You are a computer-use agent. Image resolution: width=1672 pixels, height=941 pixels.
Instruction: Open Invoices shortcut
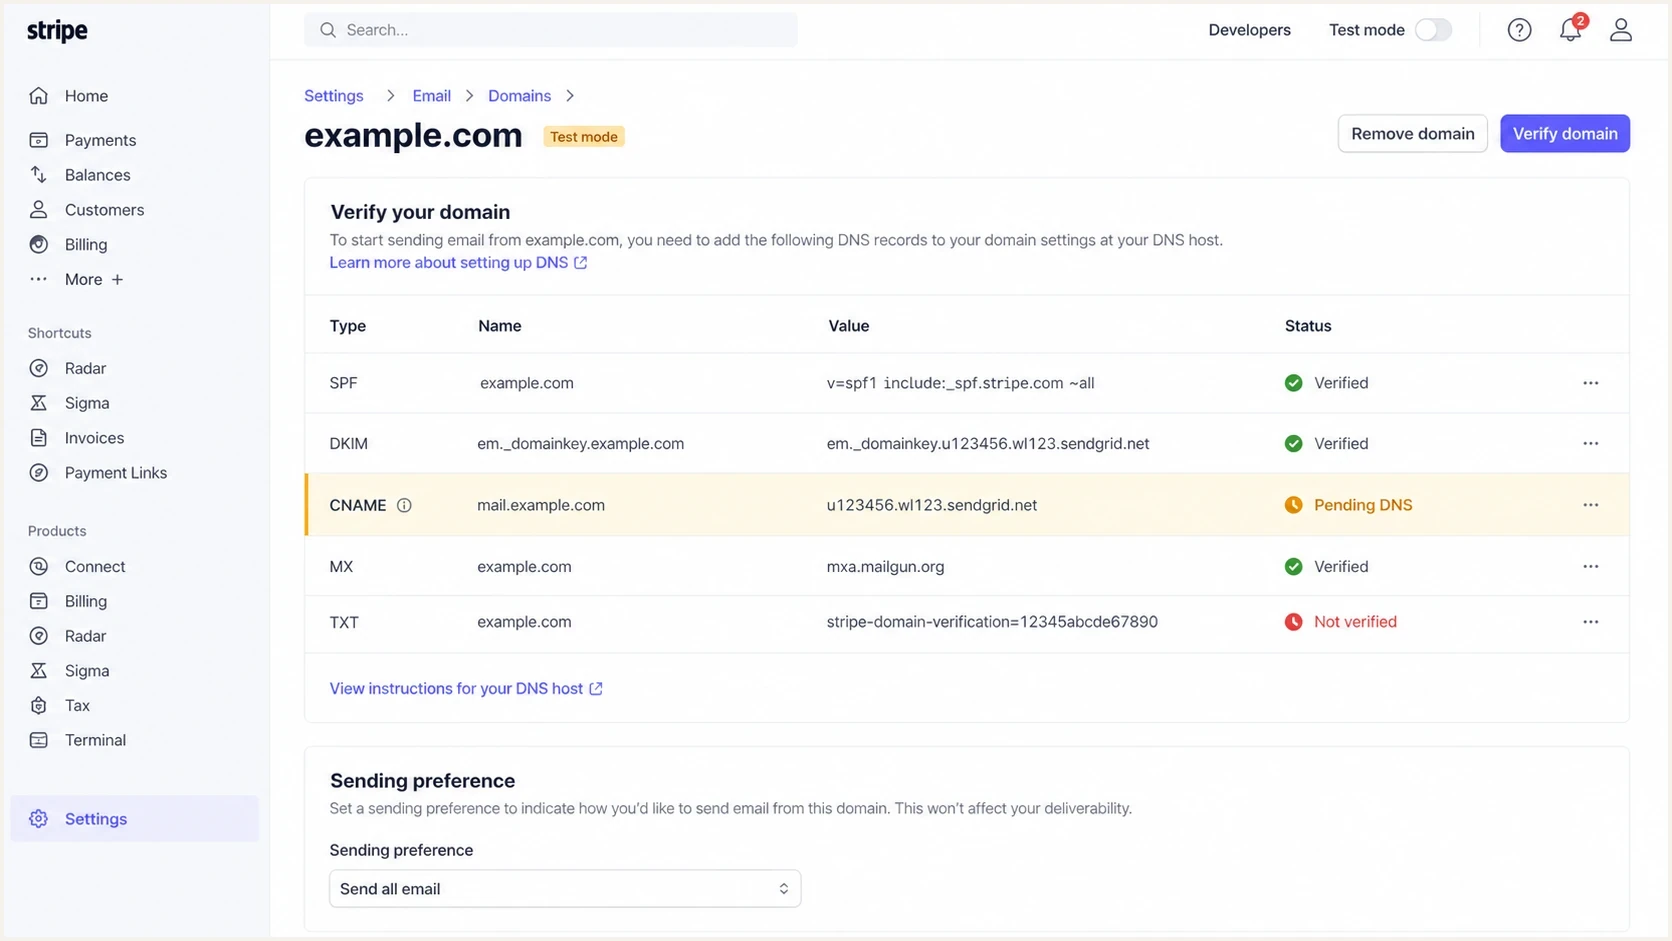(x=94, y=438)
